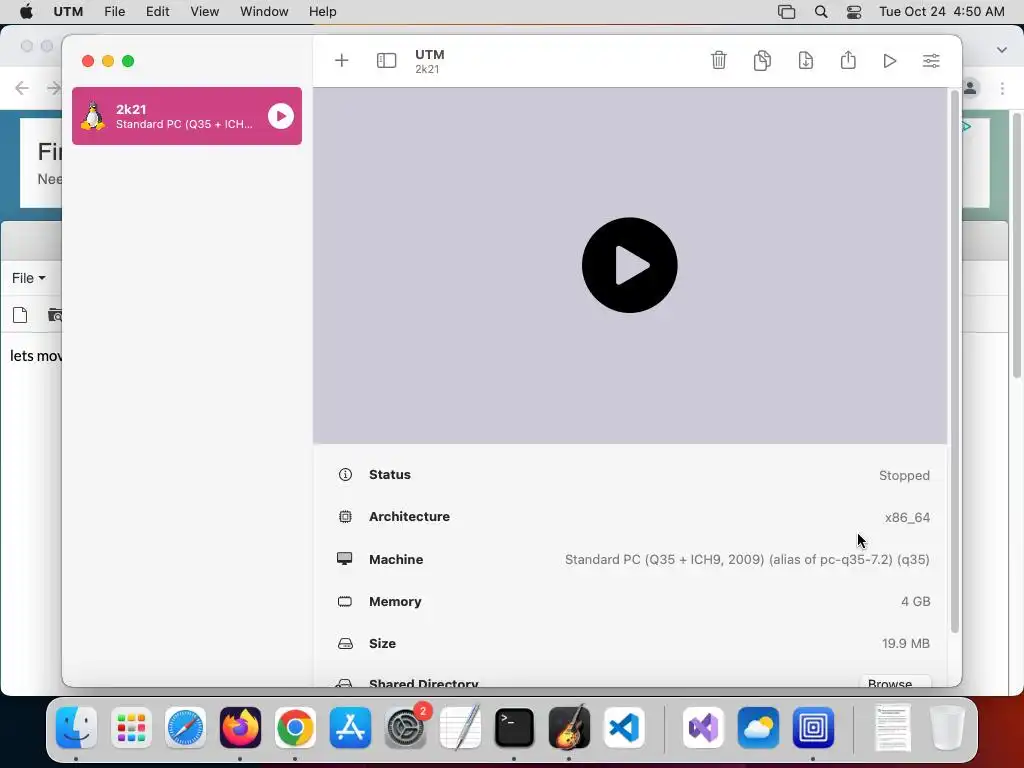
Task: Open Visual Studio Code from the Dock
Action: click(624, 728)
